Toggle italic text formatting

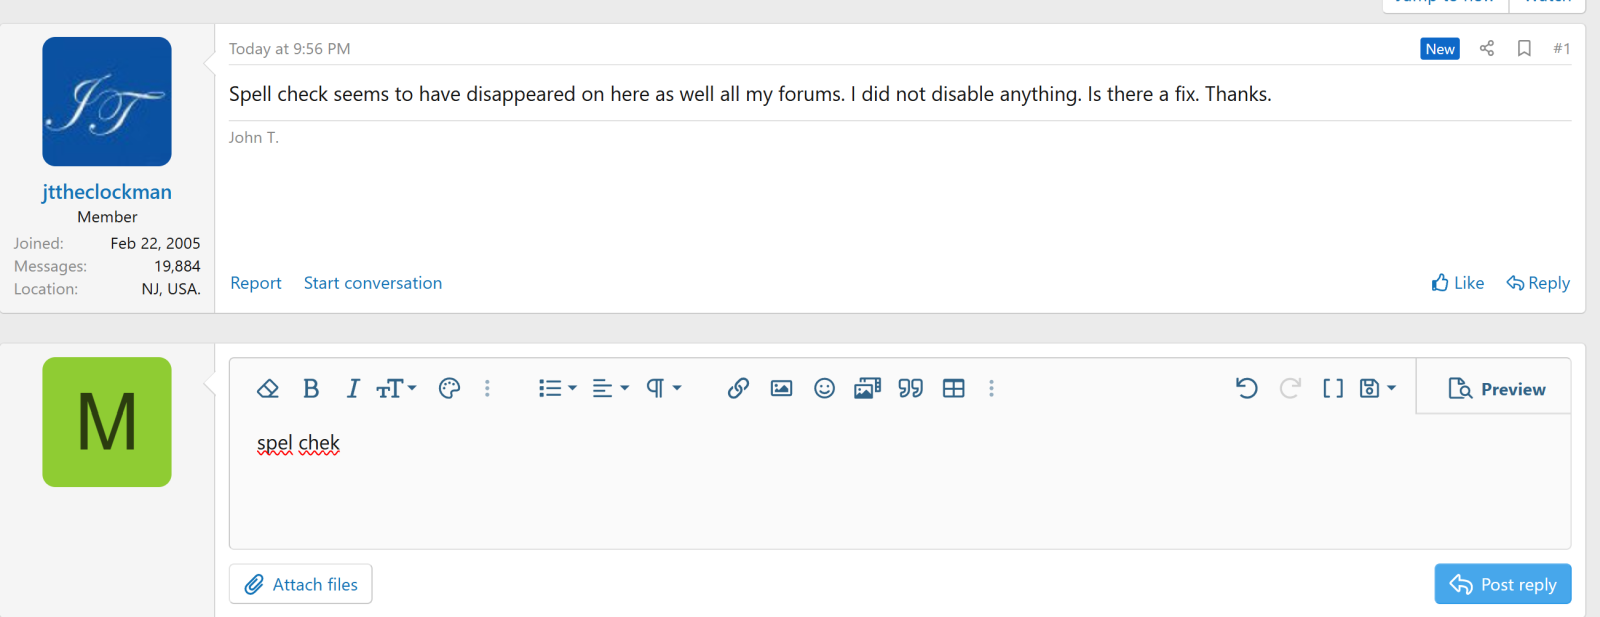click(353, 388)
